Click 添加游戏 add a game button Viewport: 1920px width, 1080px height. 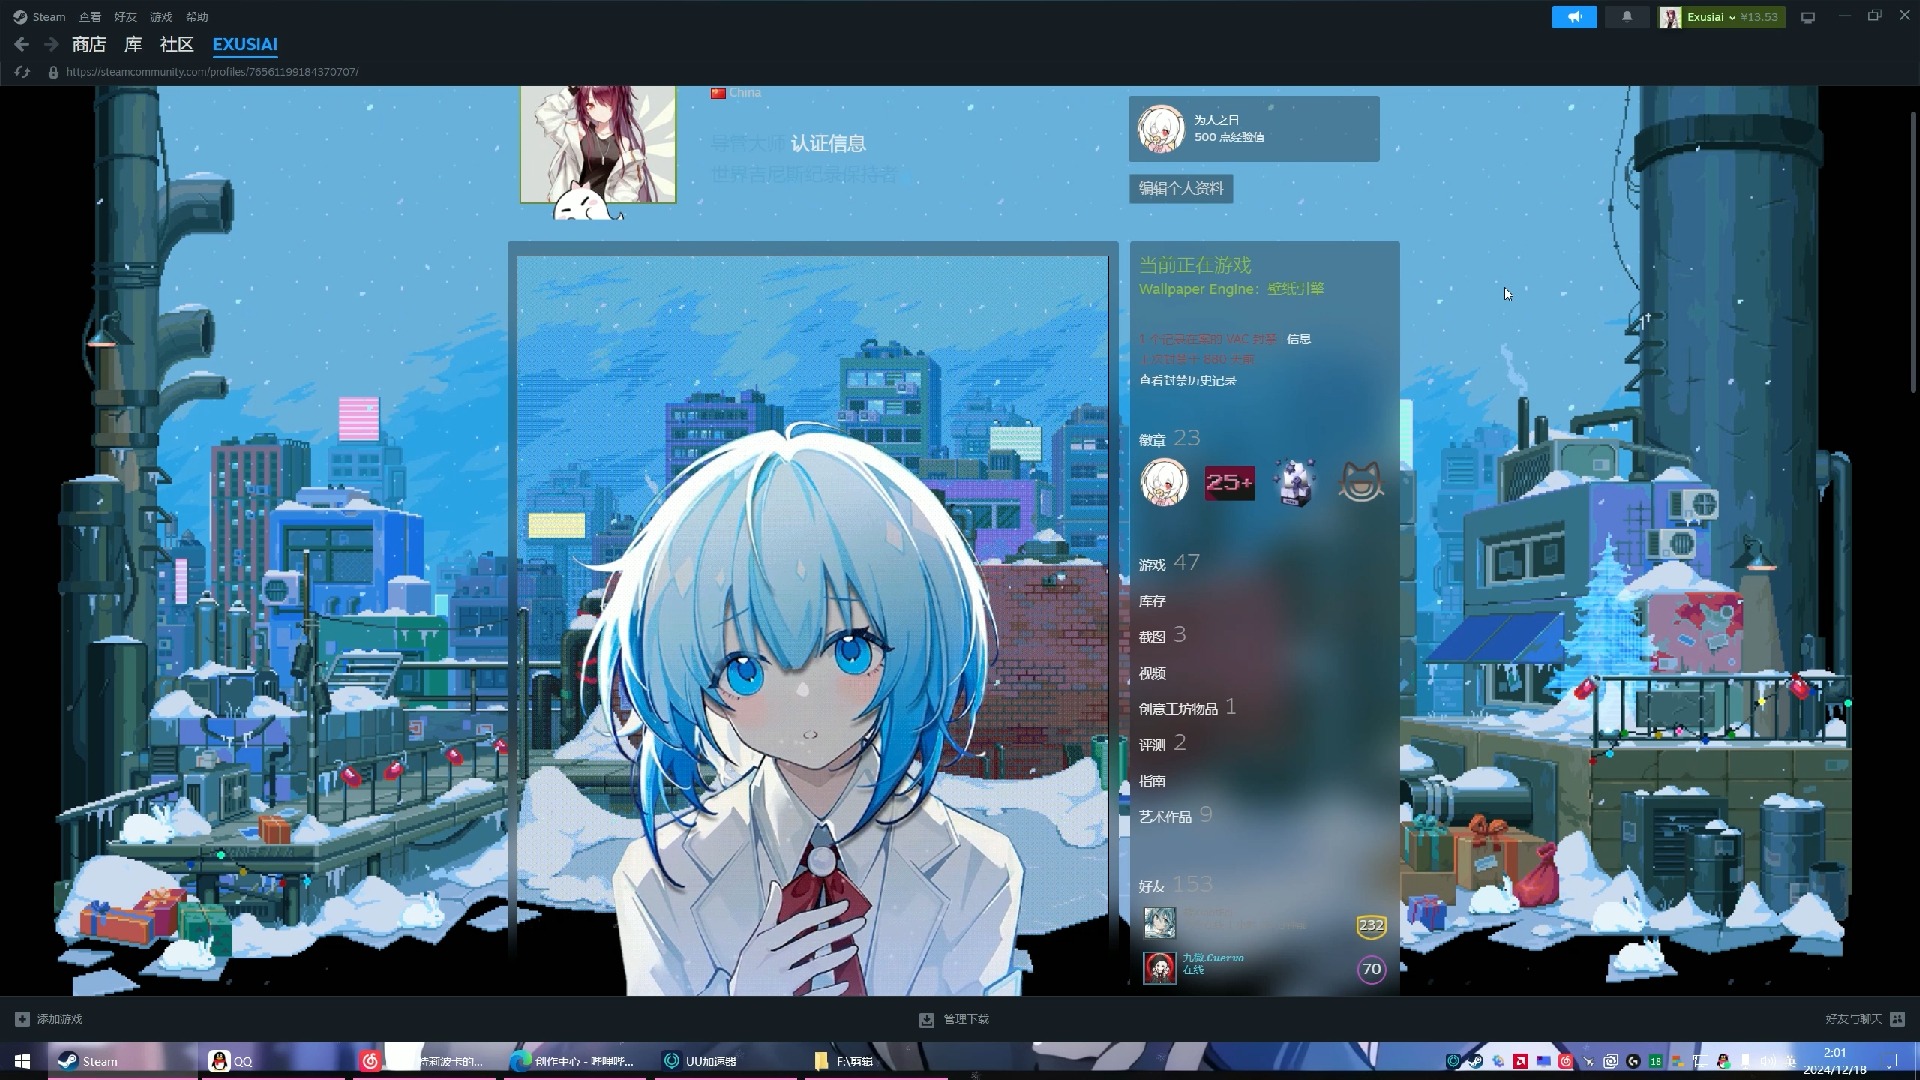click(49, 1019)
